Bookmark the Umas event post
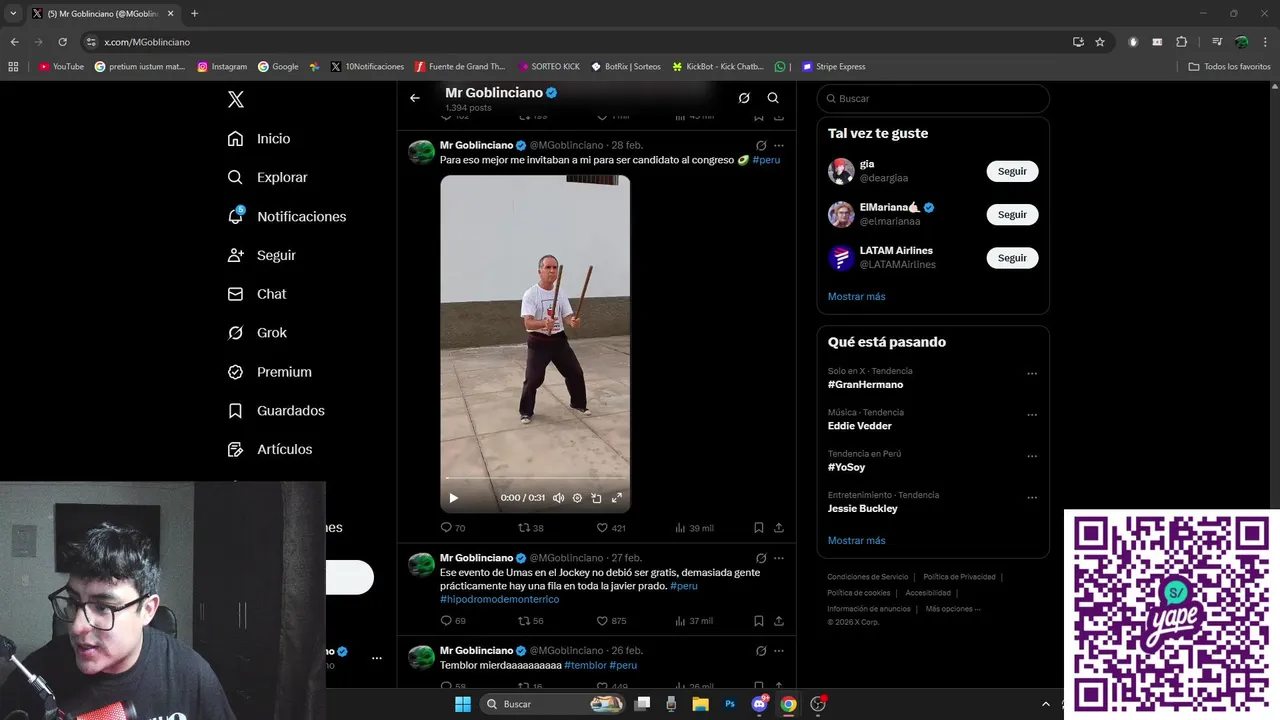 pyautogui.click(x=759, y=621)
